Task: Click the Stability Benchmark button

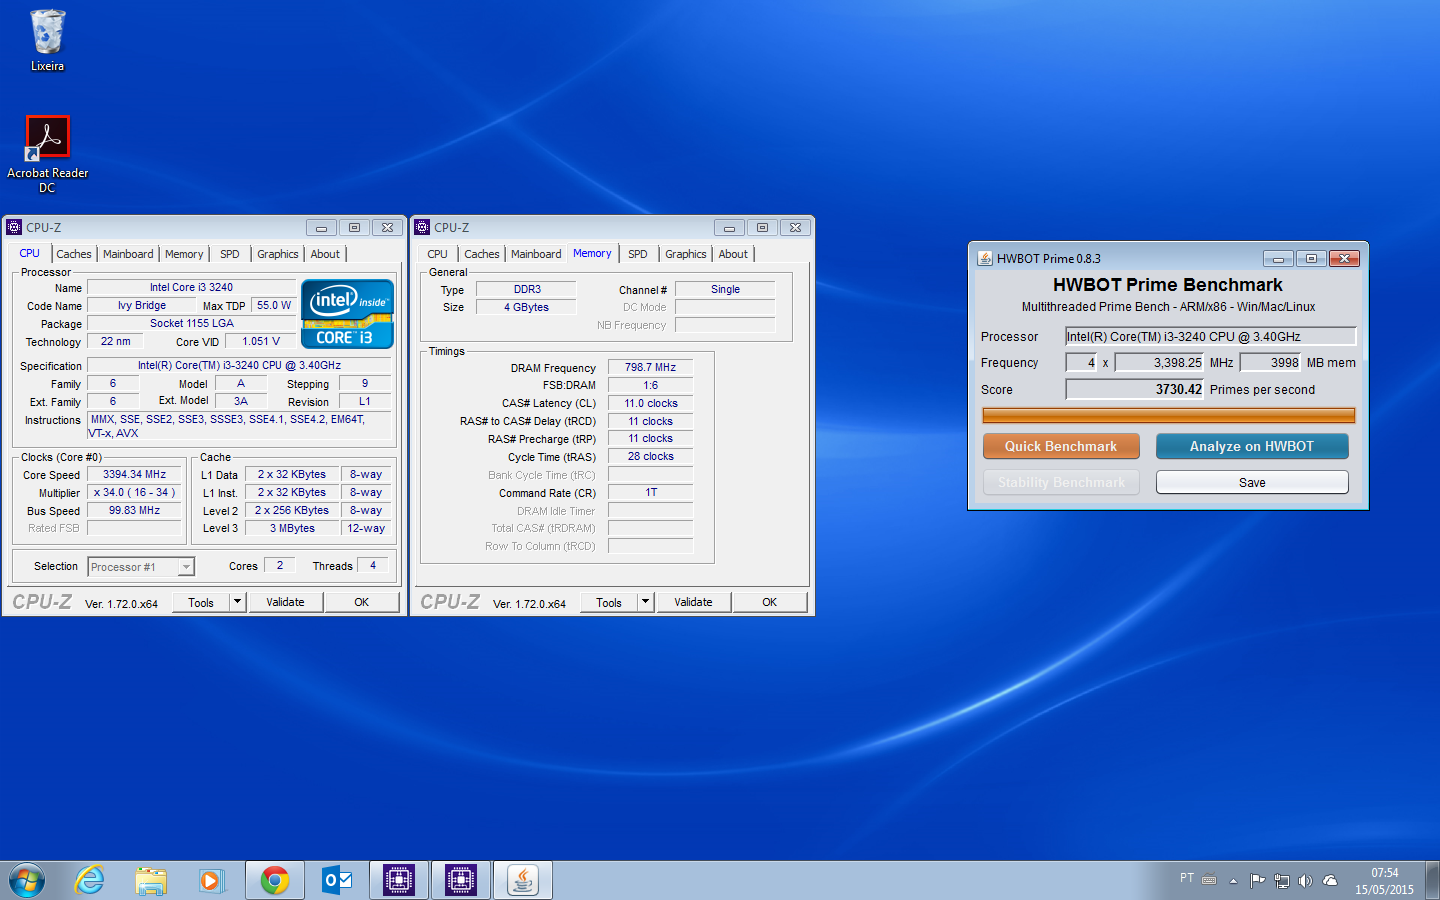Action: [1061, 482]
